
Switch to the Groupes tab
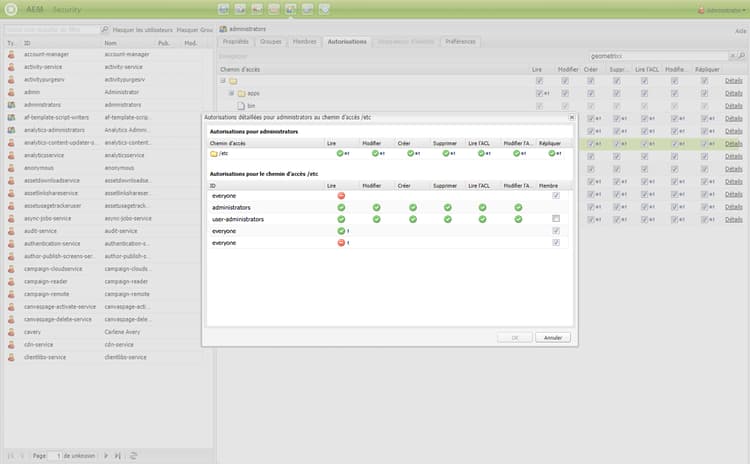[271, 42]
